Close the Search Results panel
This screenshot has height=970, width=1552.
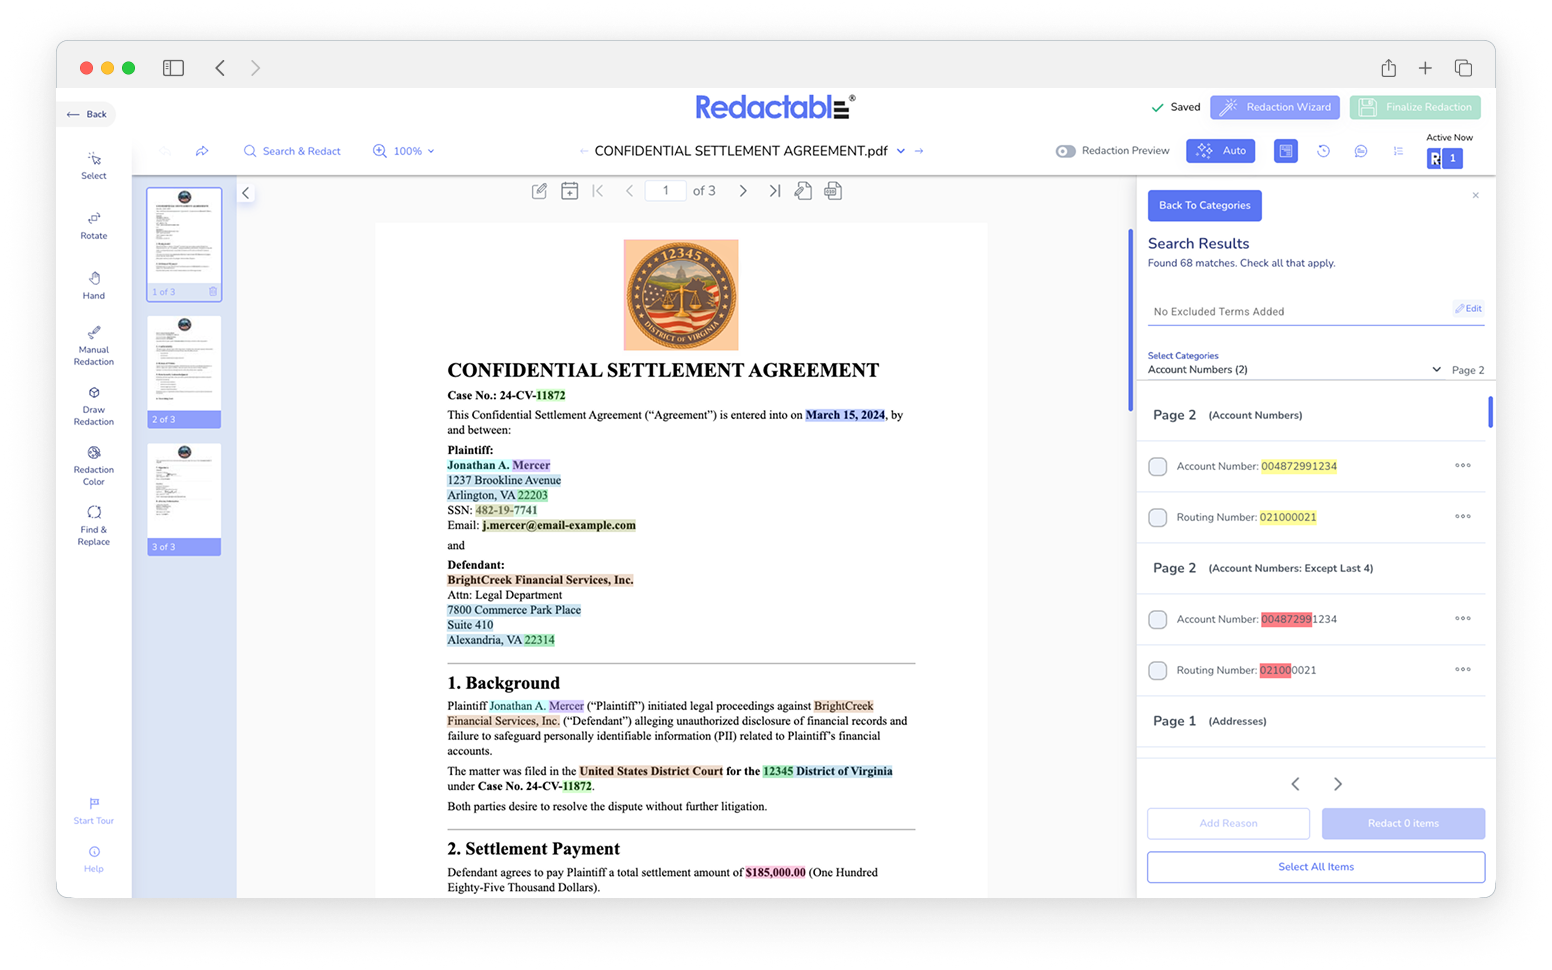(1476, 195)
